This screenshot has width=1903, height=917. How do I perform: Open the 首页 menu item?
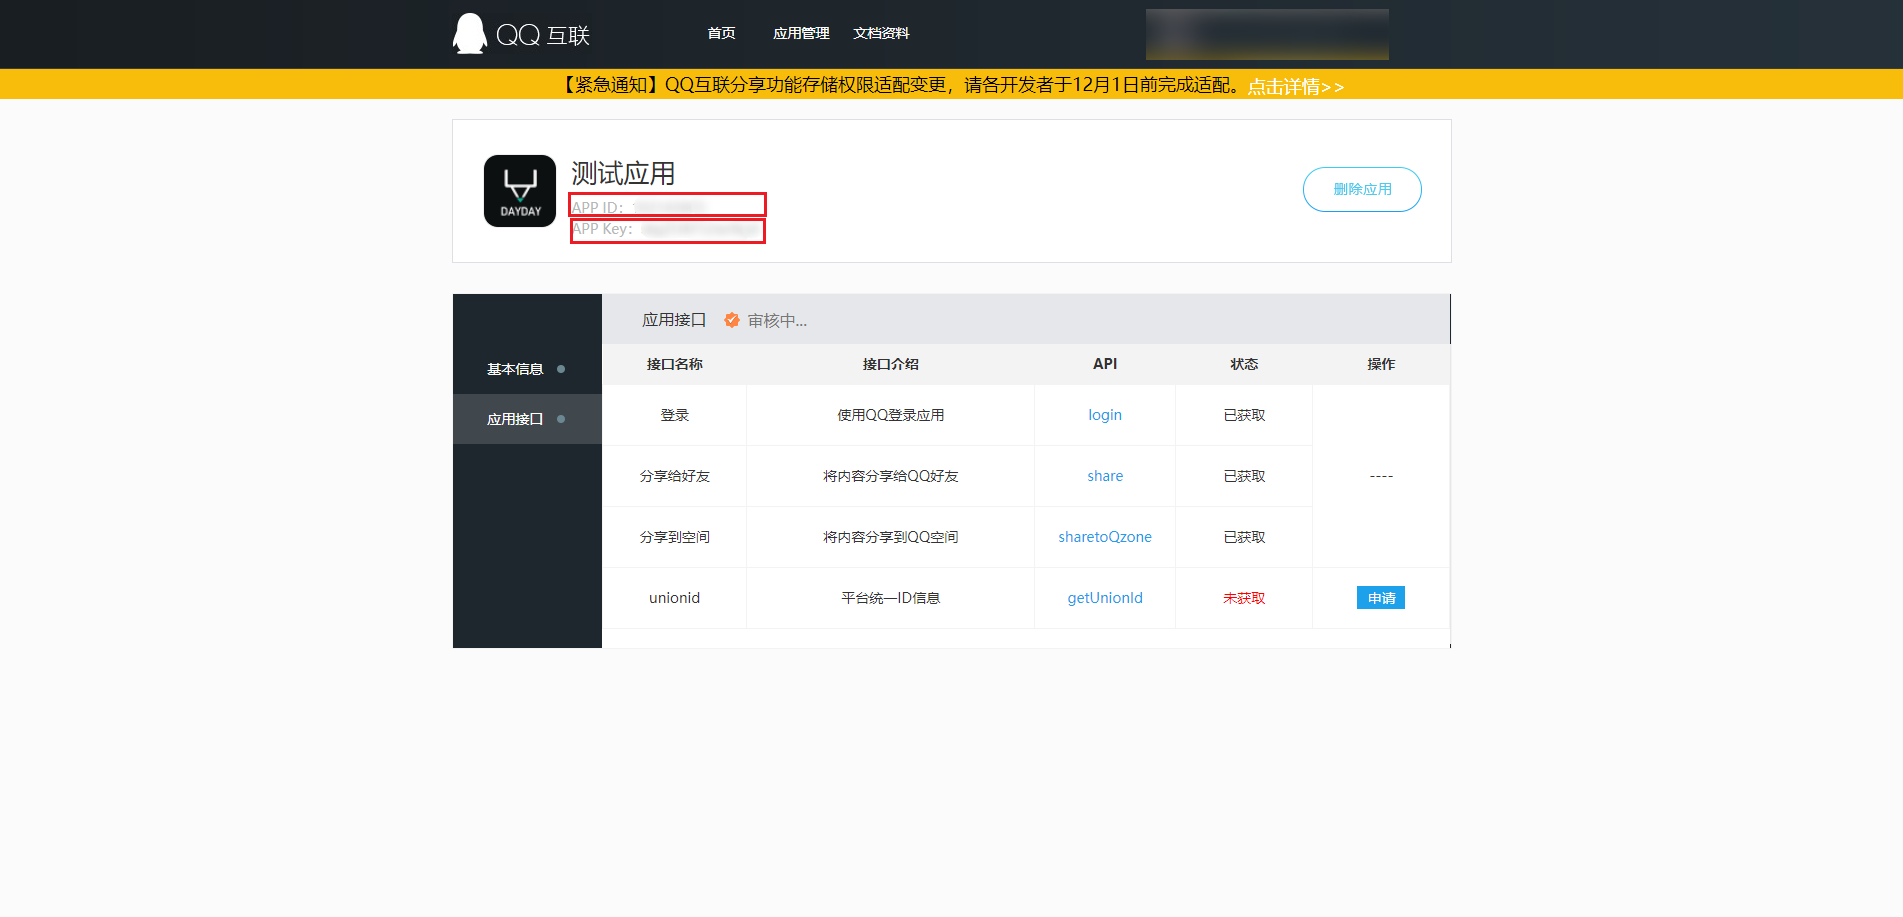click(720, 32)
